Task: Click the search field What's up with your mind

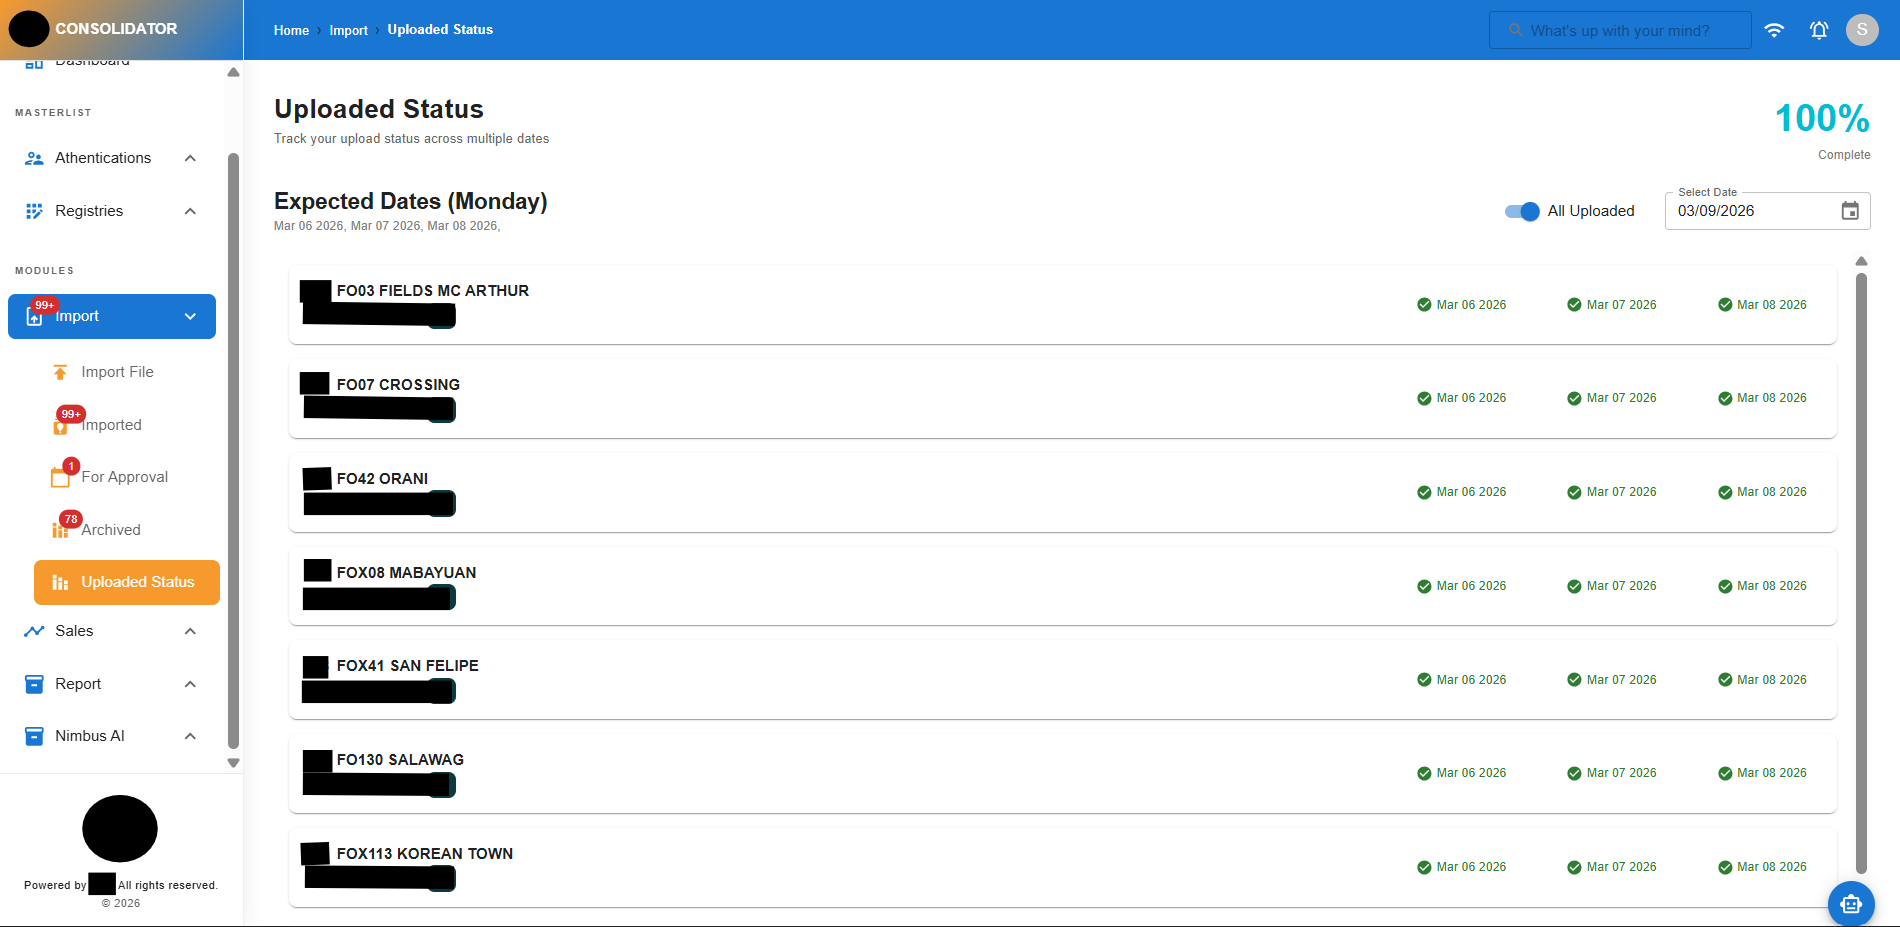Action: (x=1620, y=30)
